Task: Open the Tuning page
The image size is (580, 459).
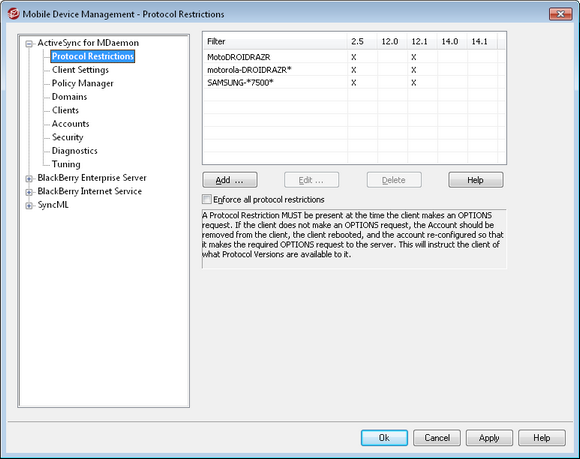Action: (66, 164)
